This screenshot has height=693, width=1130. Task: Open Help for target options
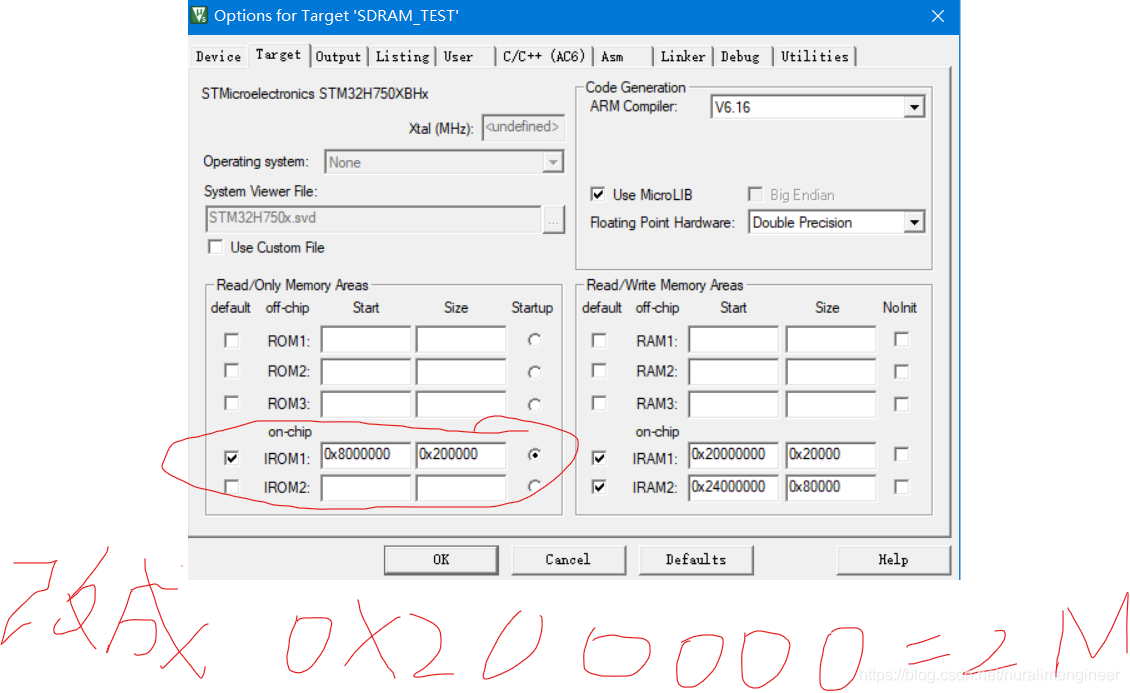[894, 560]
